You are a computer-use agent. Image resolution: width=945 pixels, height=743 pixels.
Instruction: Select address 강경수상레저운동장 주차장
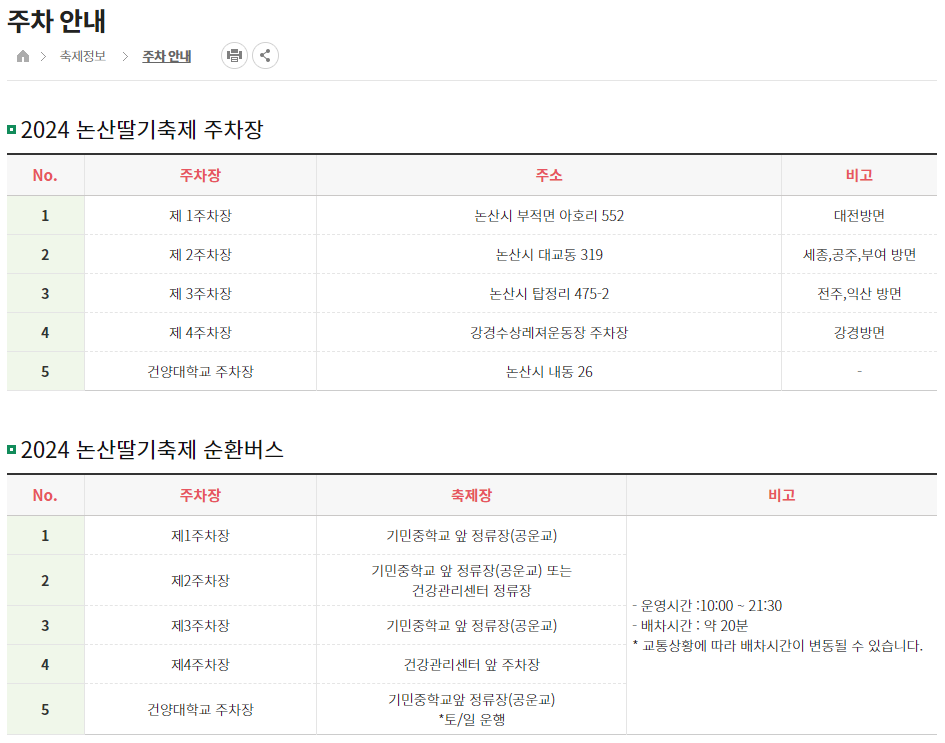coord(548,333)
